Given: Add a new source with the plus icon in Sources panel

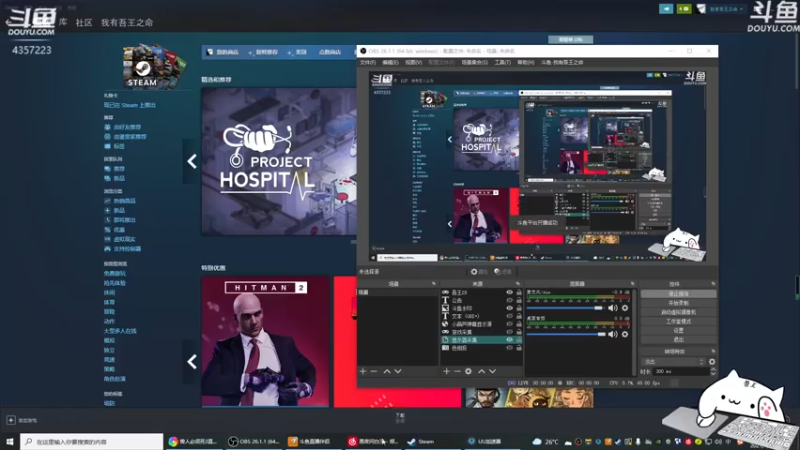Looking at the screenshot, I should [x=446, y=371].
